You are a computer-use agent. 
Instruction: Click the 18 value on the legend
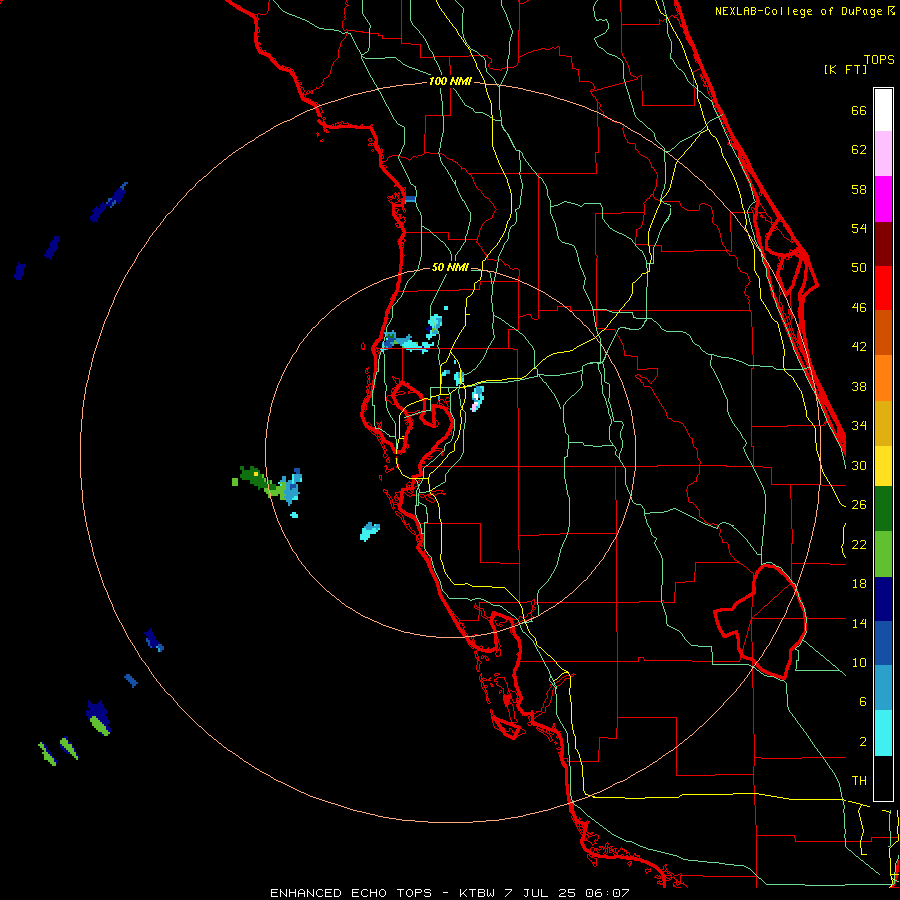[x=859, y=584]
